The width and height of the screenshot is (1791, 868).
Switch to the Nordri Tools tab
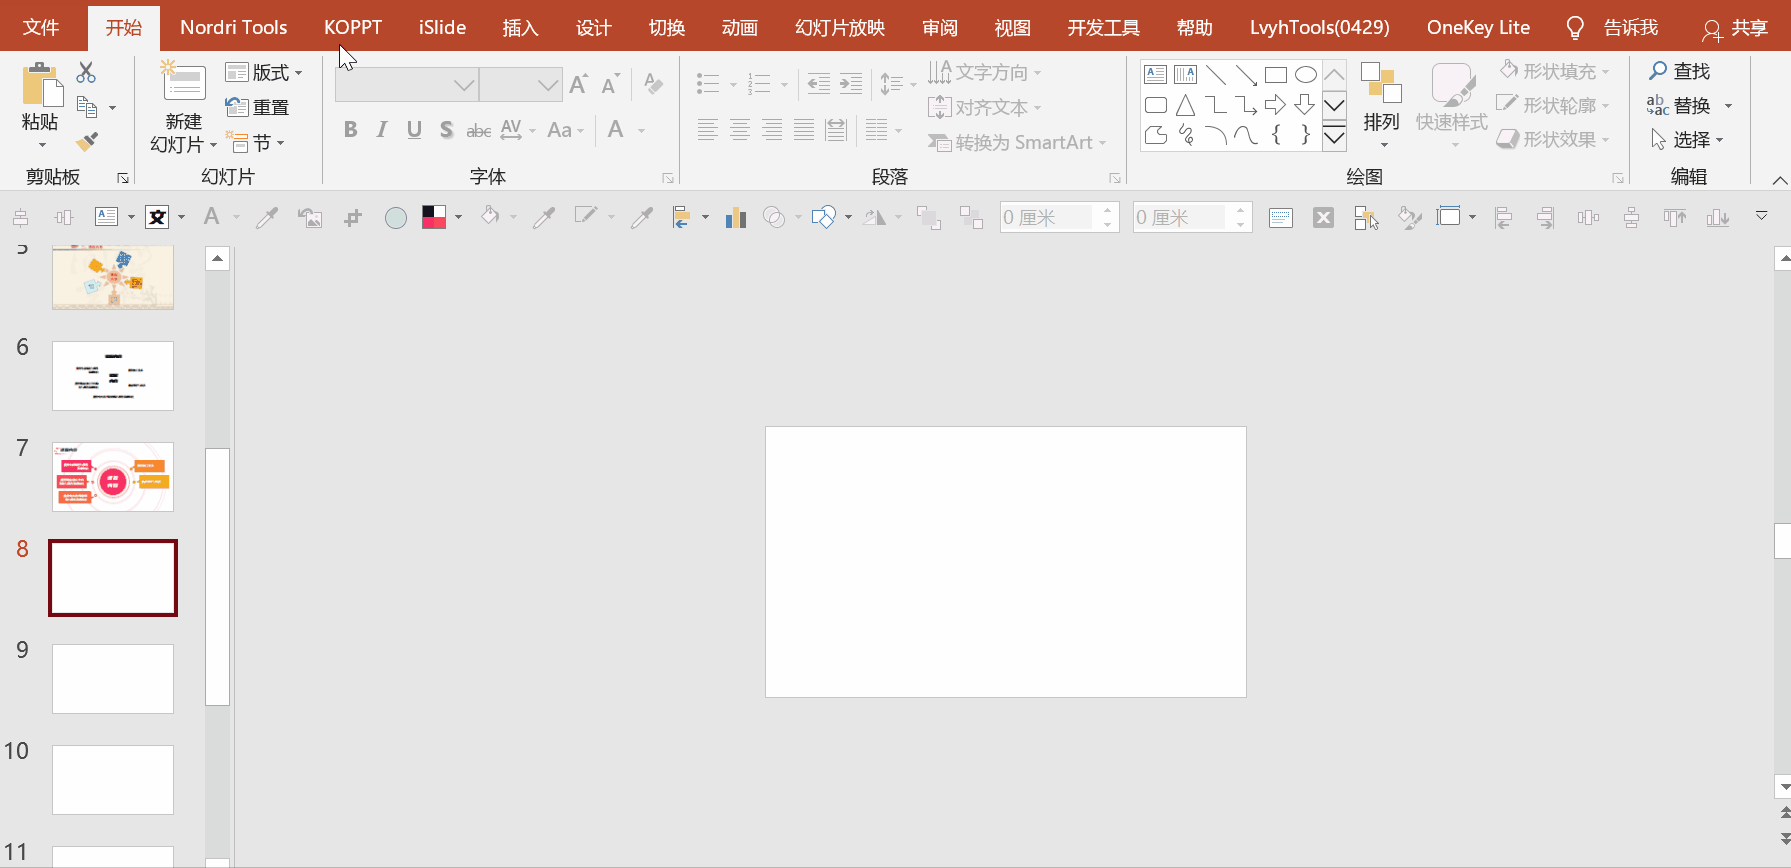(233, 27)
